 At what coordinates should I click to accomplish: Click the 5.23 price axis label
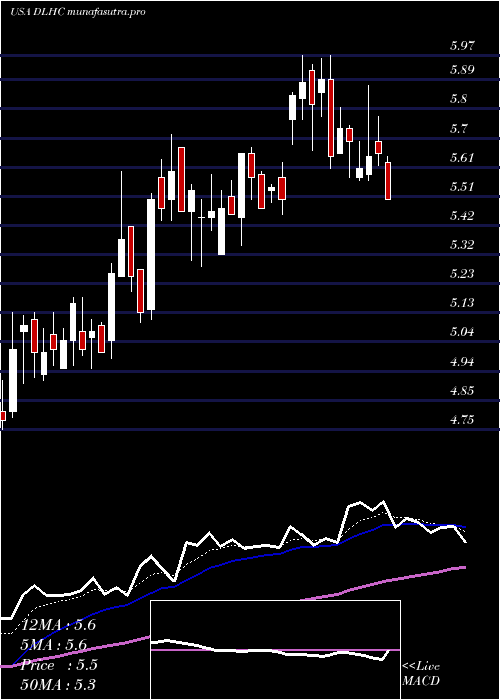click(463, 274)
